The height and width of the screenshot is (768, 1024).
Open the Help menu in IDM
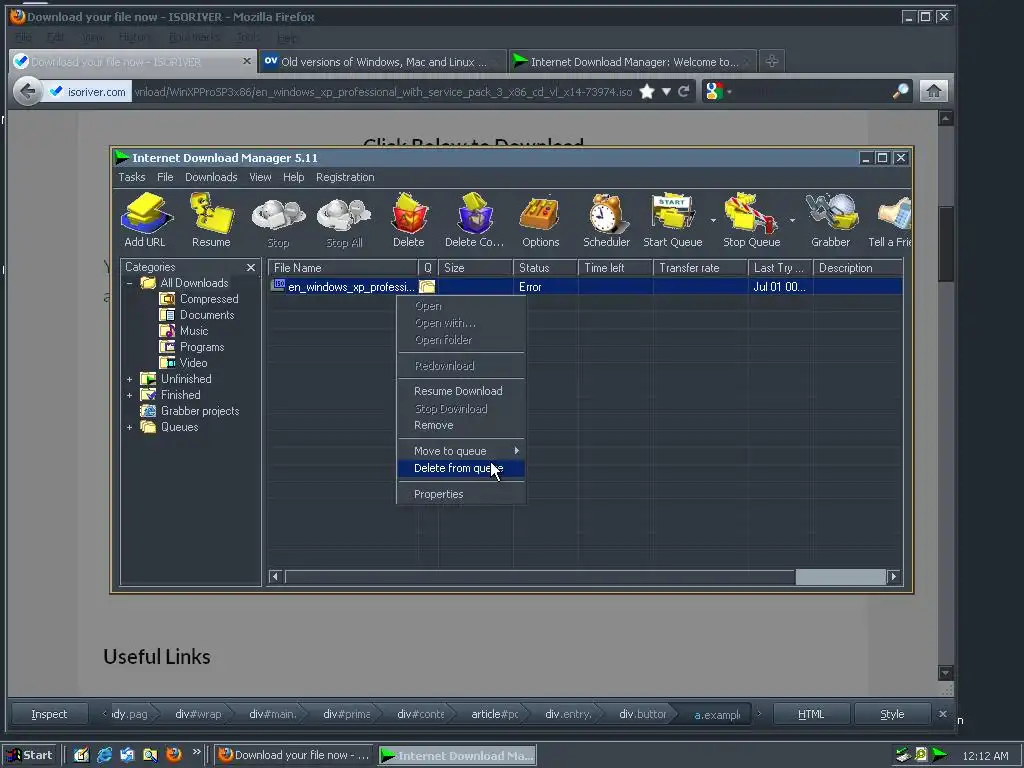click(293, 177)
